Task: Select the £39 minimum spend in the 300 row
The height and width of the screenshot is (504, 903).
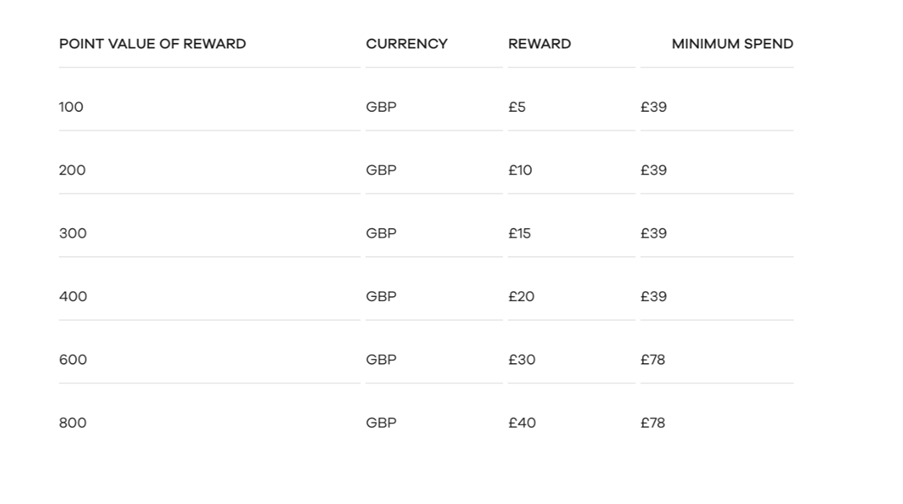Action: pos(653,233)
